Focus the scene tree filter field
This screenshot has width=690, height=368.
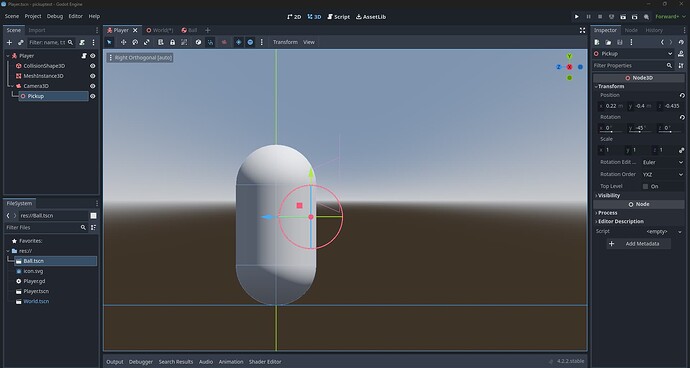click(51, 43)
